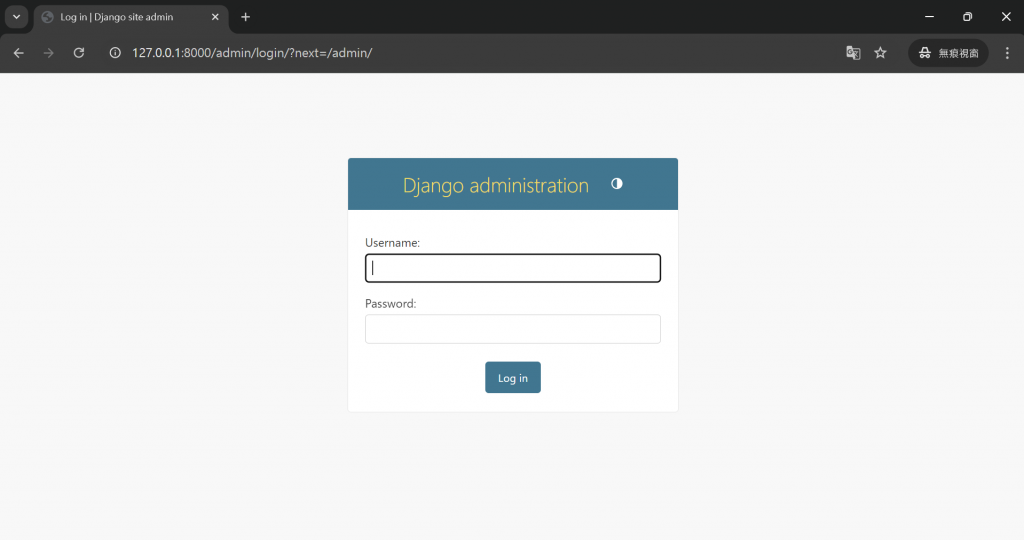Click the Username: label text

click(392, 243)
